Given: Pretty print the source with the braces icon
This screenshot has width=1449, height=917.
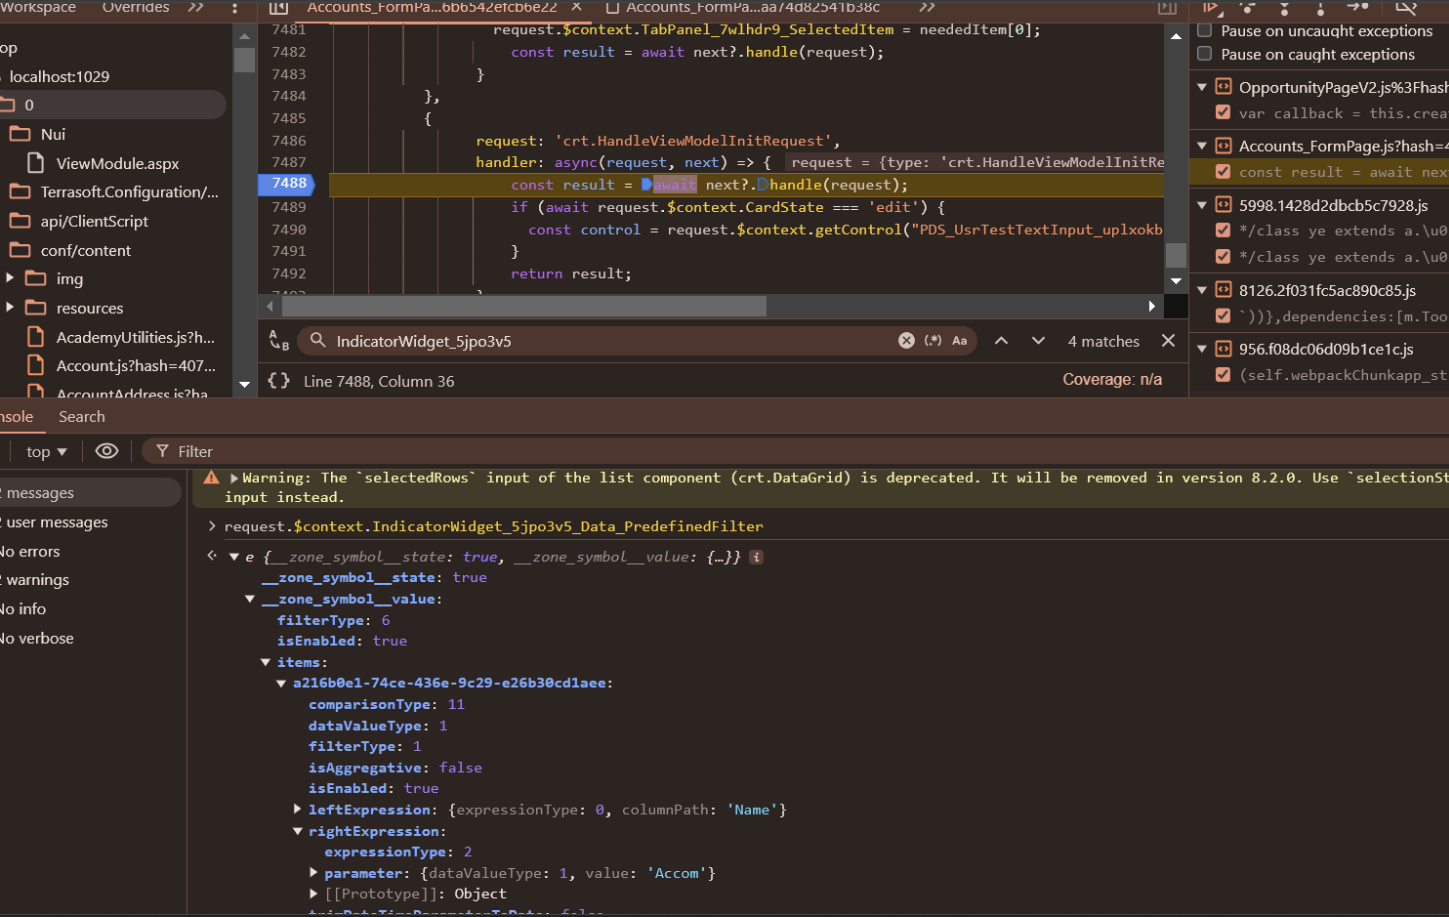Looking at the screenshot, I should 279,381.
